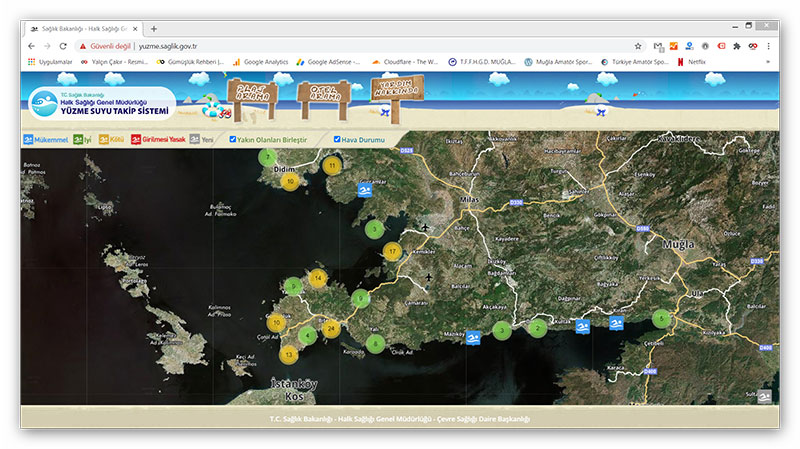Uncheck the Yakın Olanları Birleştir checkbox
800x449 pixels.
(233, 140)
